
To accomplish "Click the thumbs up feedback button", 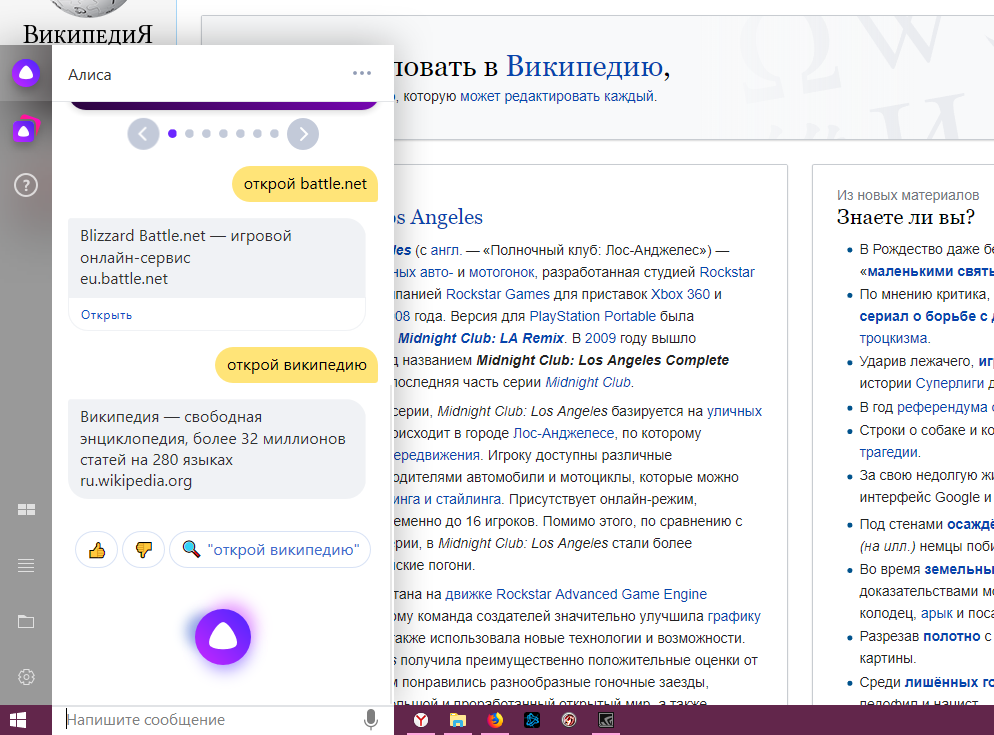I will click(x=97, y=549).
